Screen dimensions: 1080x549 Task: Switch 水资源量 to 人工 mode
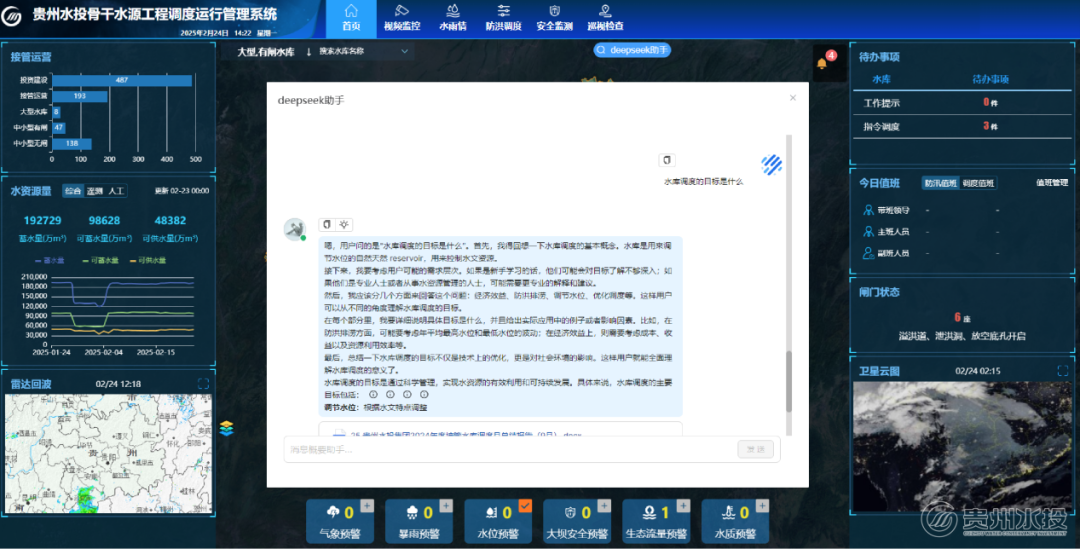tap(116, 191)
